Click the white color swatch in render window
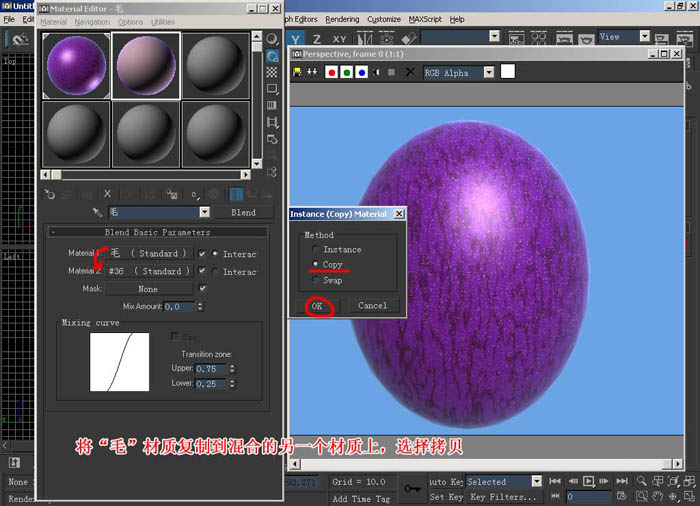The height and width of the screenshot is (506, 700). point(508,71)
